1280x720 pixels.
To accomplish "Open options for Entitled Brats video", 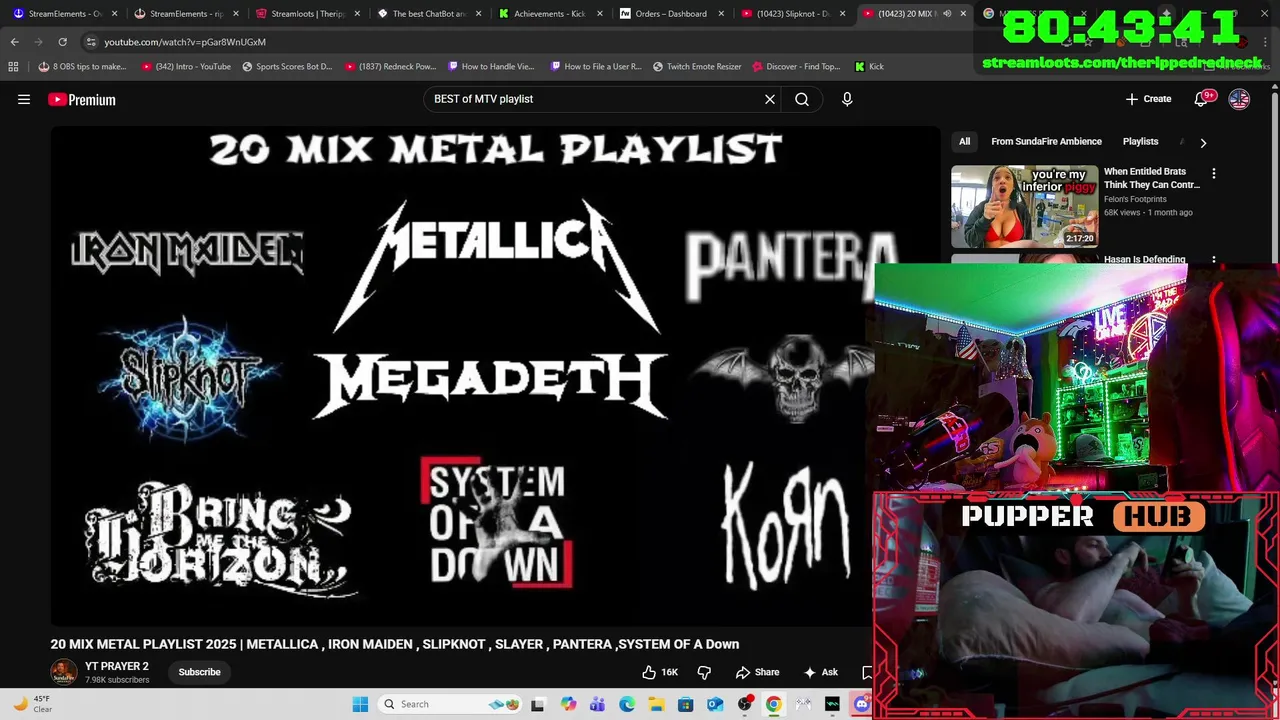I will point(1214,173).
